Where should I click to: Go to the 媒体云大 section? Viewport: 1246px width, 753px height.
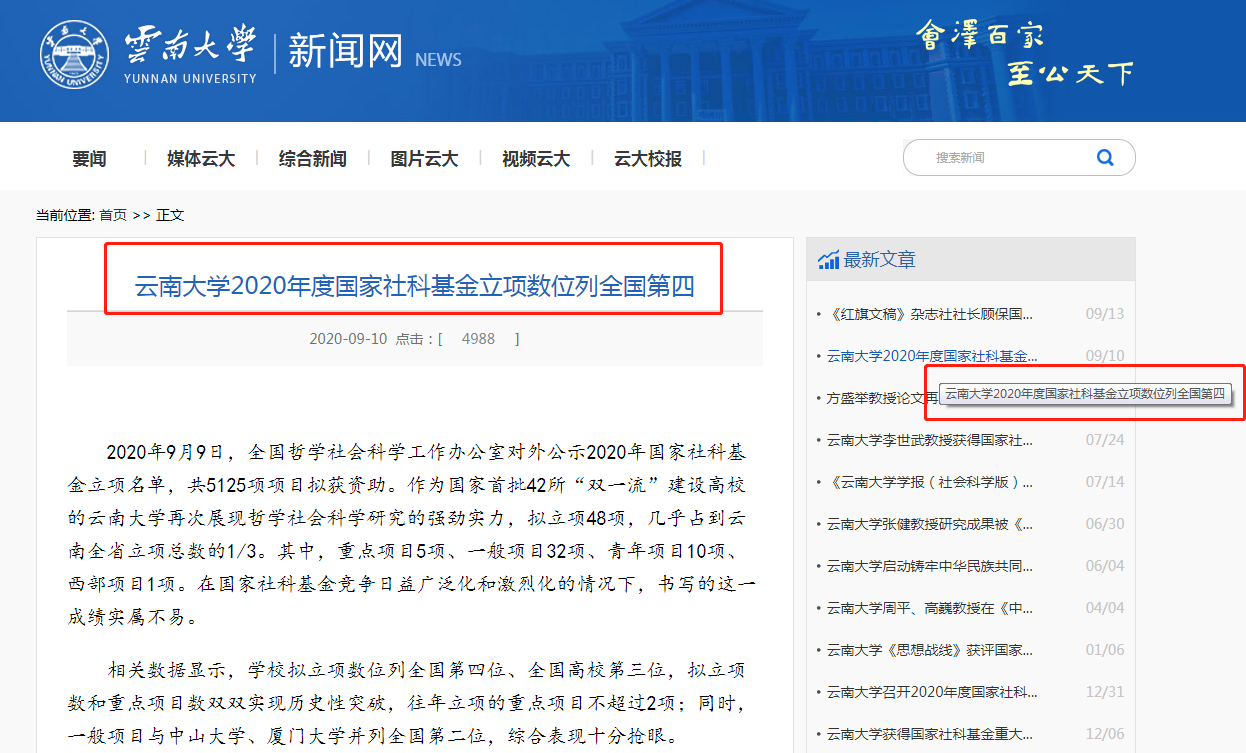coord(201,158)
